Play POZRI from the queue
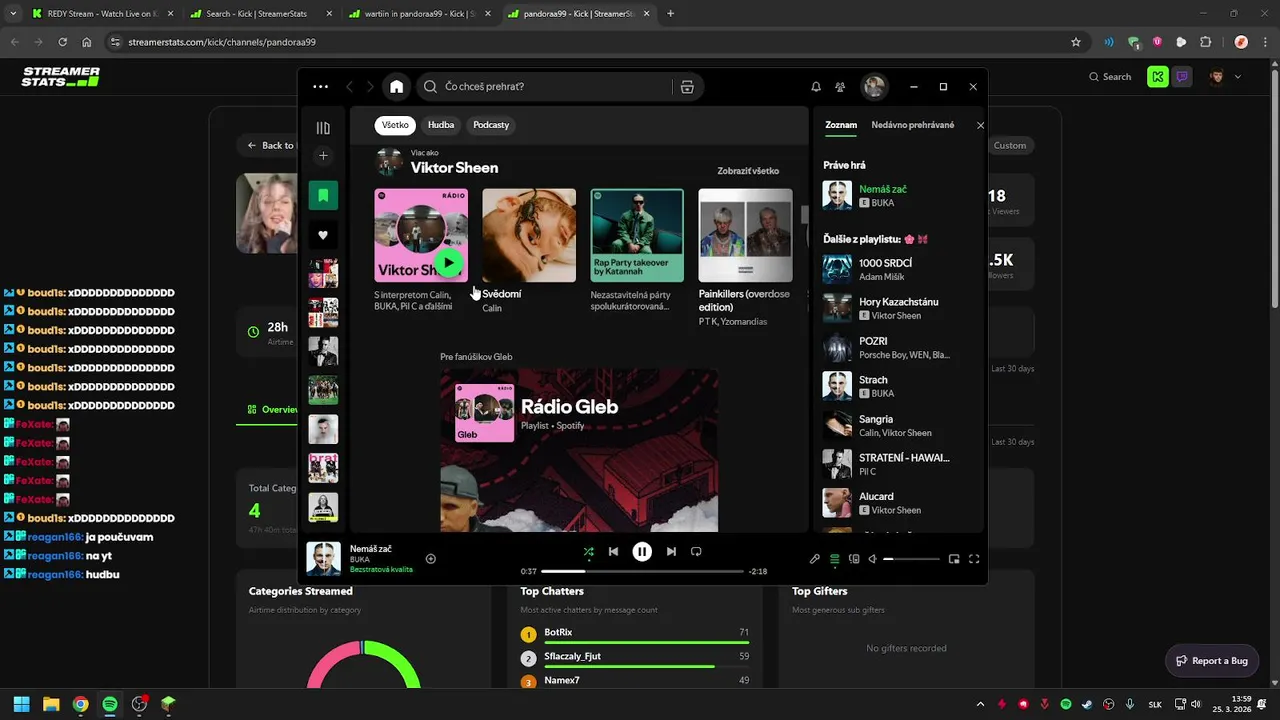Image resolution: width=1280 pixels, height=720 pixels. 897,347
